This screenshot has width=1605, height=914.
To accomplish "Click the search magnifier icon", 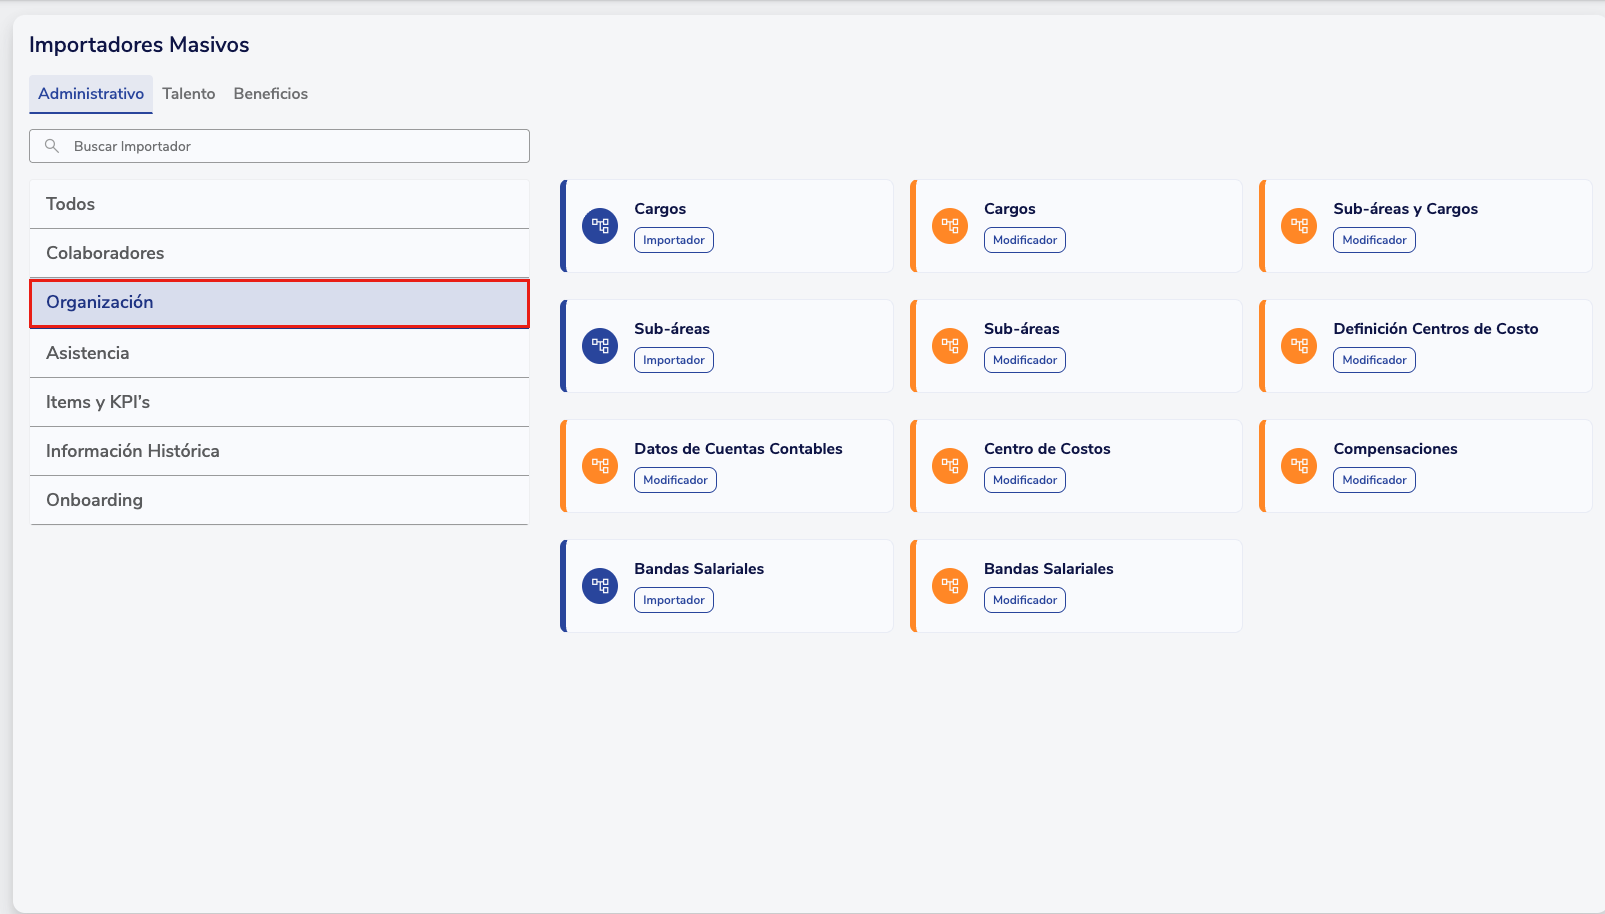I will click(52, 146).
